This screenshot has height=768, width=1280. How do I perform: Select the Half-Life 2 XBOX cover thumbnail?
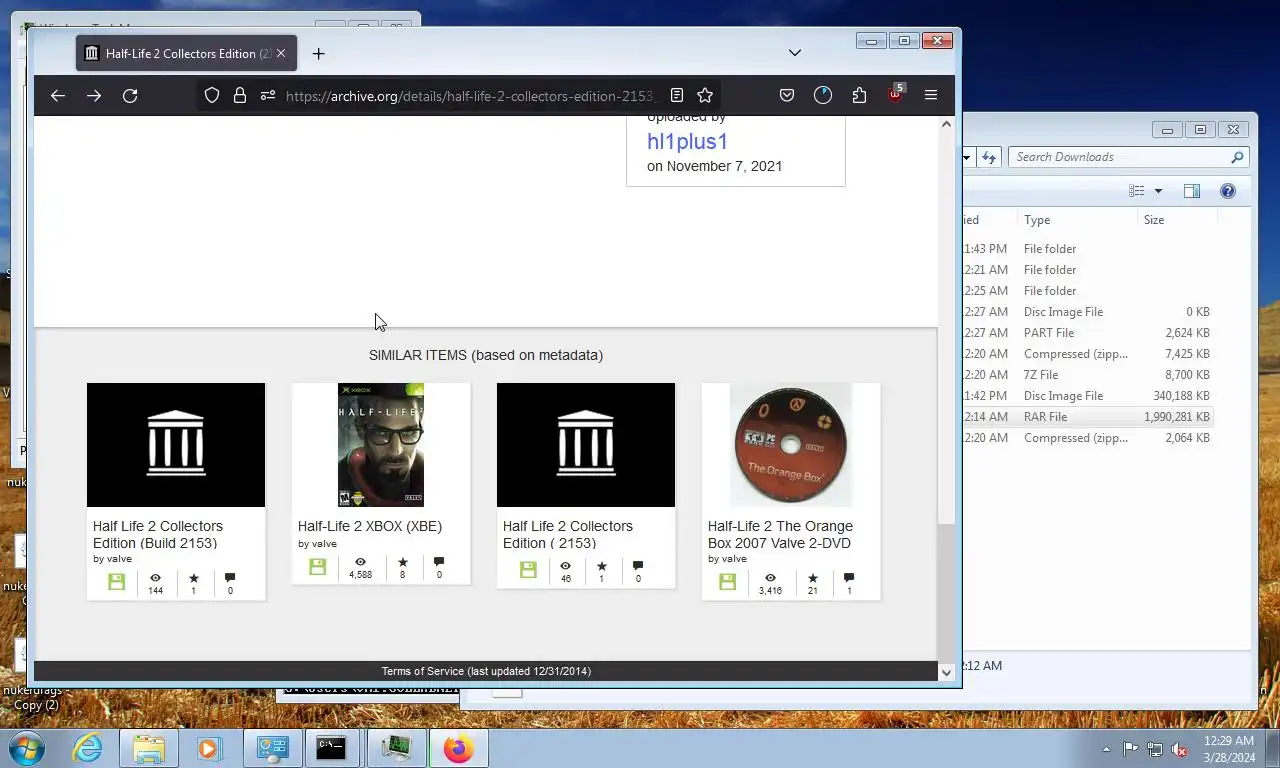381,445
